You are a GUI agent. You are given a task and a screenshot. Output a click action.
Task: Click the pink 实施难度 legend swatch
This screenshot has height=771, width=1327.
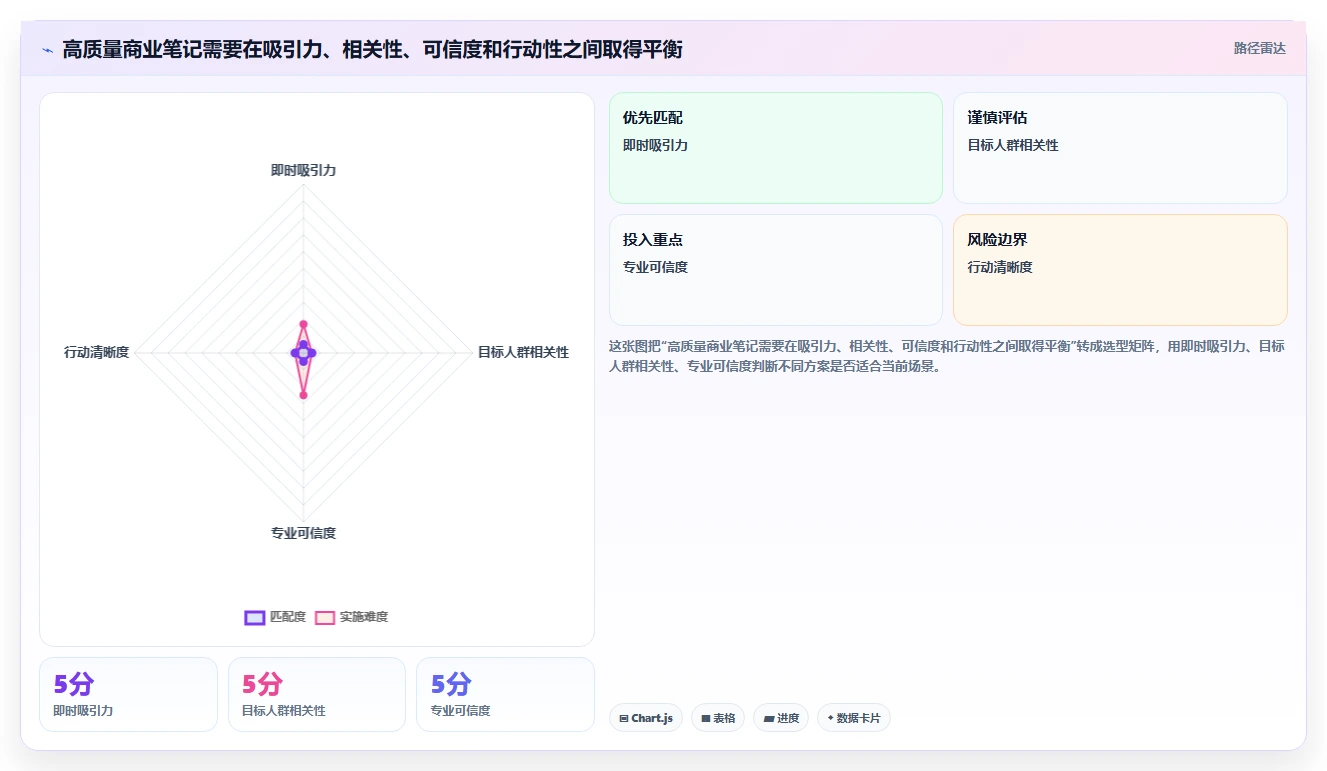(x=325, y=617)
